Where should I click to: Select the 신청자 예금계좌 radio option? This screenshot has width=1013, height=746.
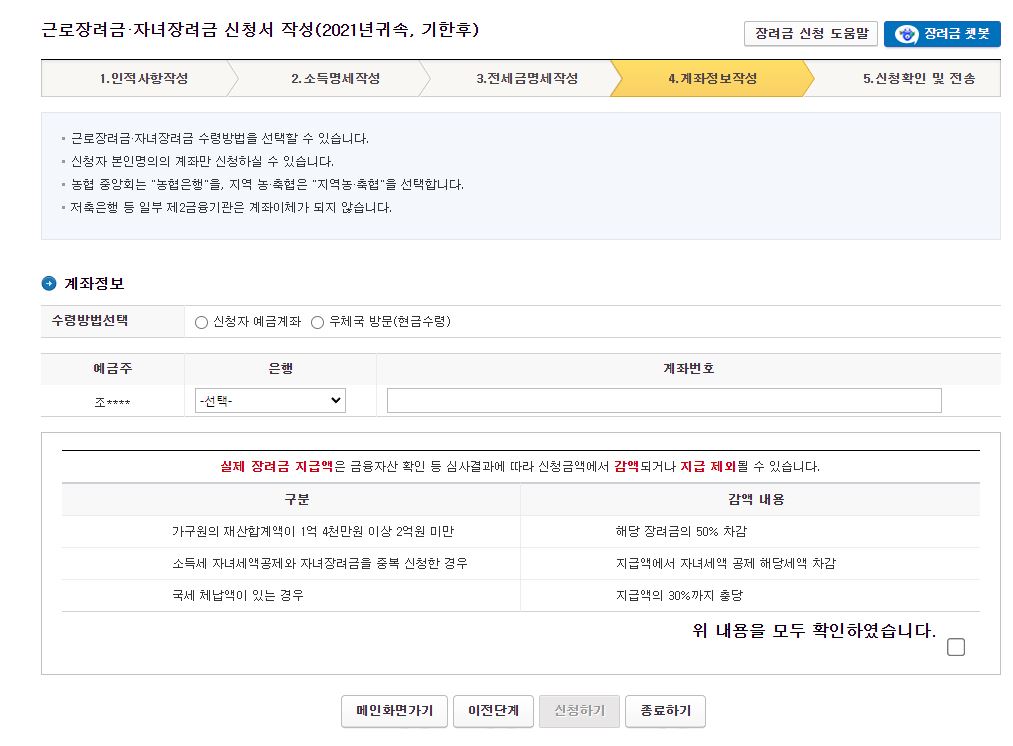click(x=200, y=322)
